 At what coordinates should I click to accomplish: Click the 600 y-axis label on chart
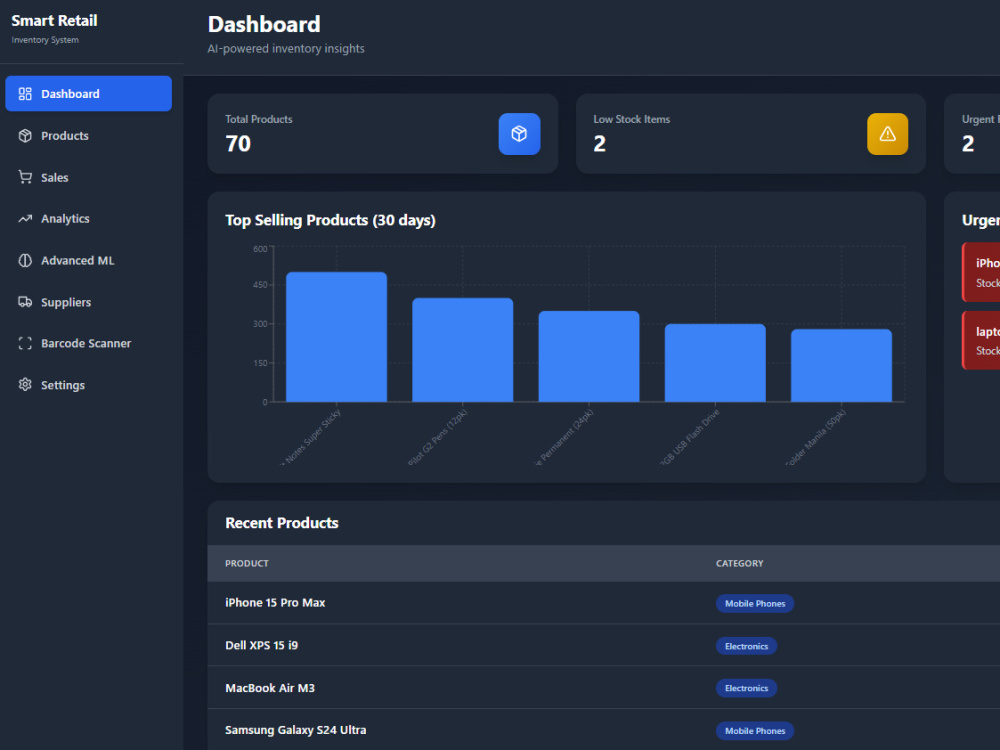pyautogui.click(x=260, y=249)
